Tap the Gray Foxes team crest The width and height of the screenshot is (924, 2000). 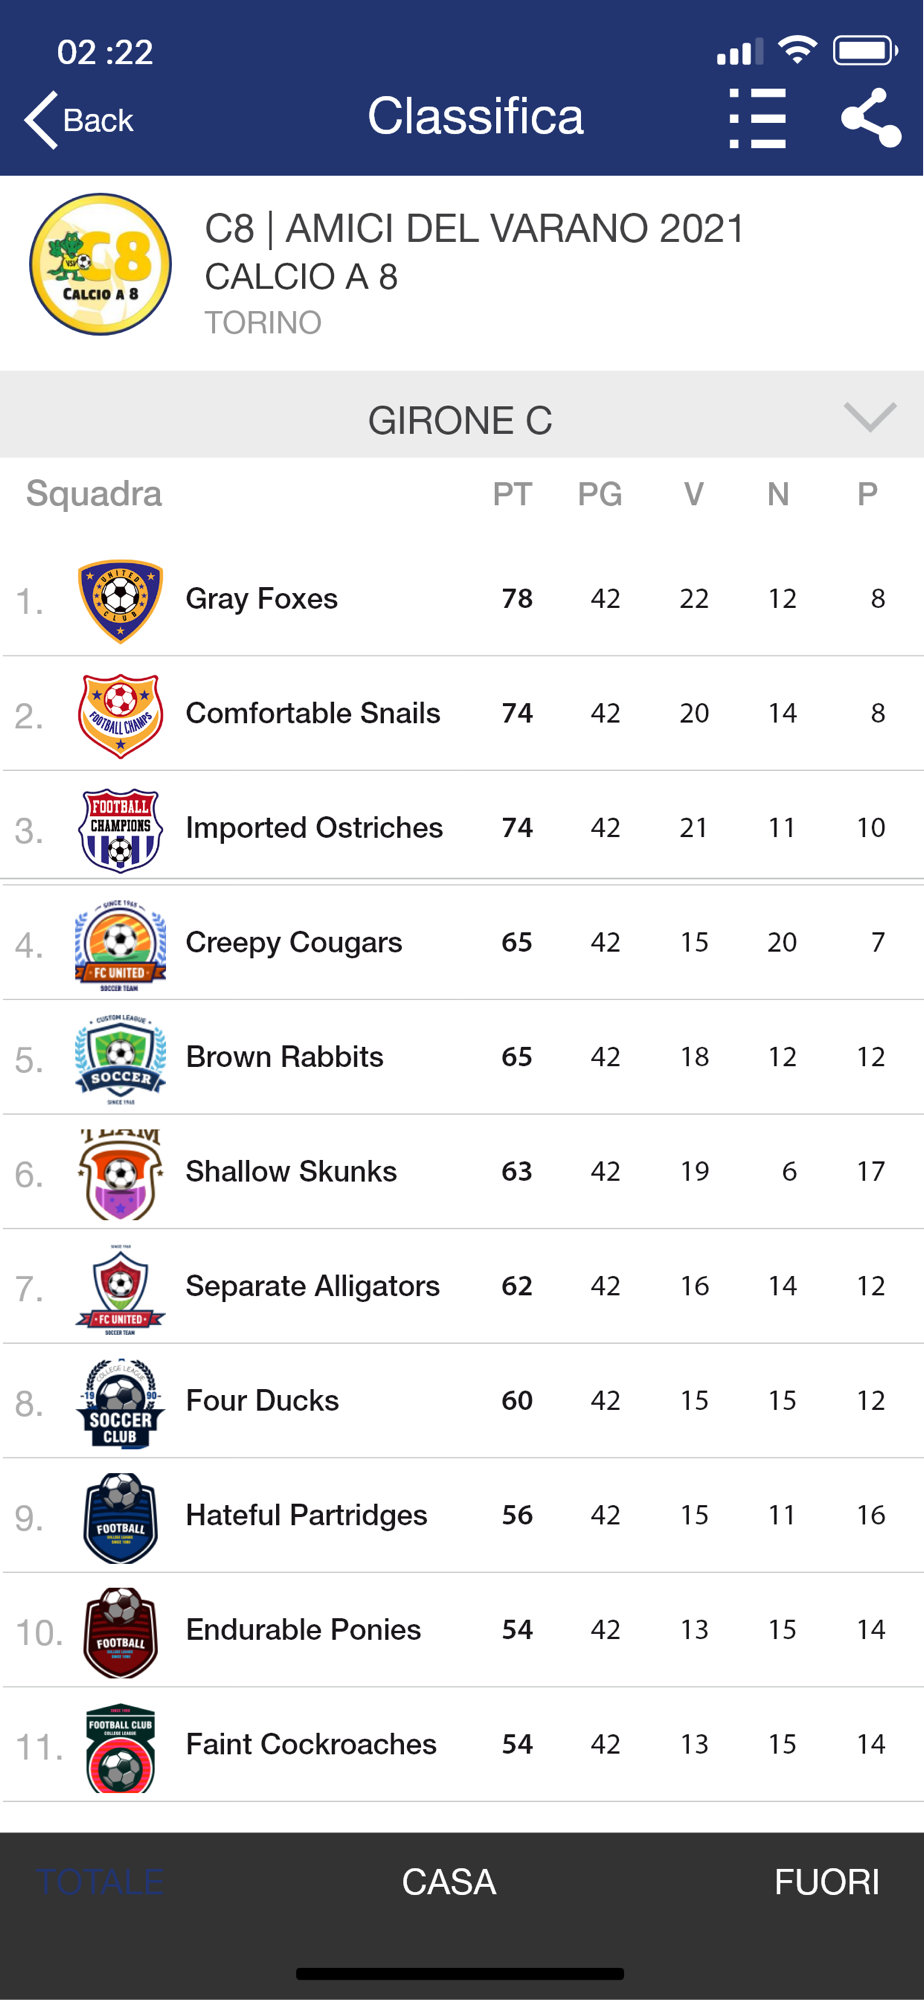point(120,600)
